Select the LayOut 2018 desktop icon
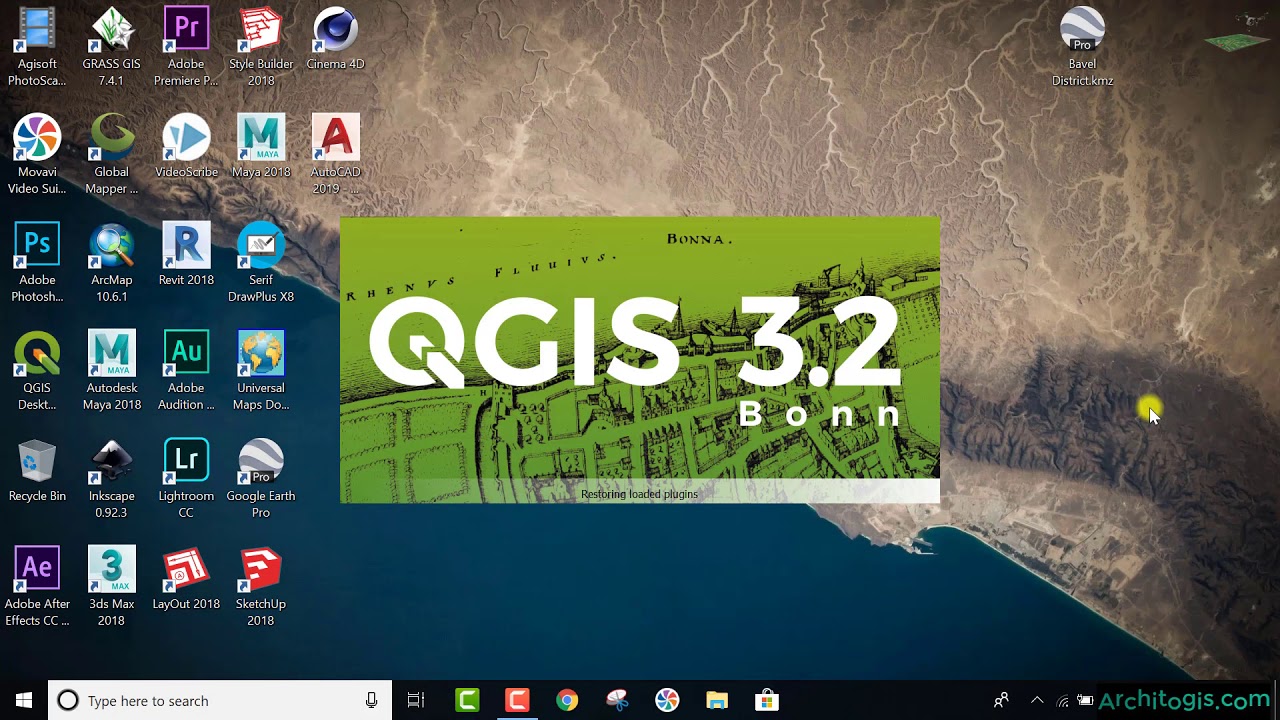Viewport: 1280px width, 720px height. pos(186,578)
